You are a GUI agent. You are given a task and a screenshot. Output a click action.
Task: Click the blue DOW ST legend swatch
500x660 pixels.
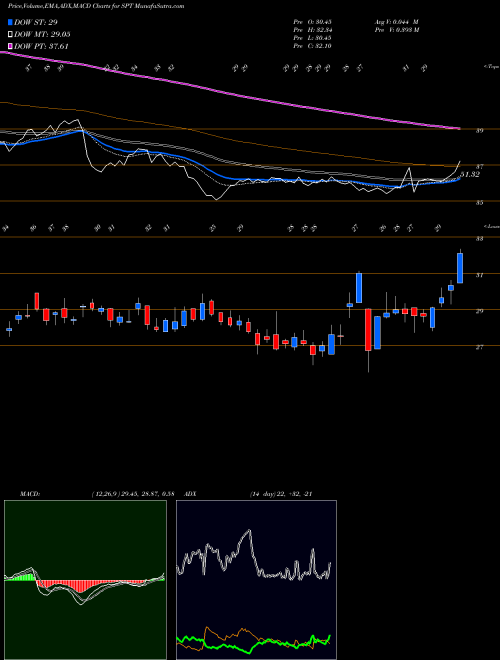coord(10,22)
